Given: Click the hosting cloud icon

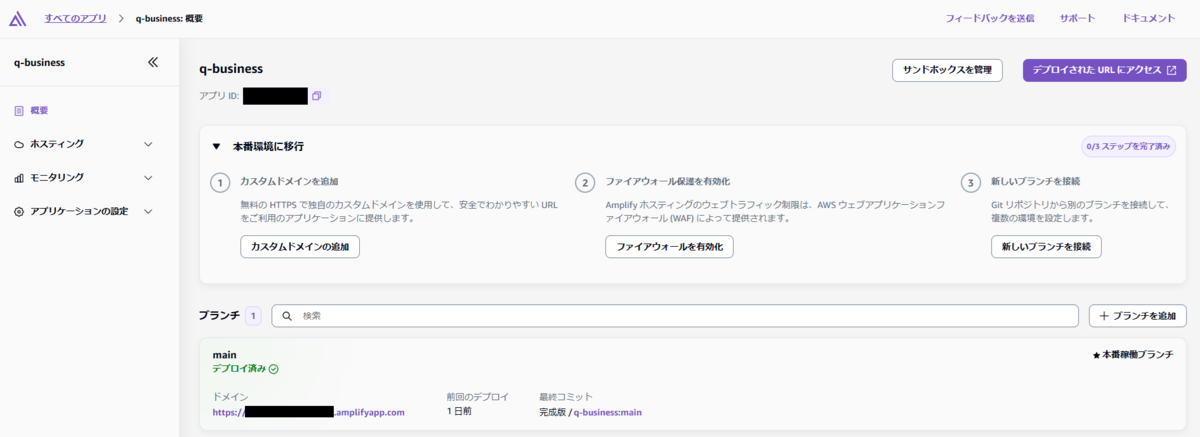Looking at the screenshot, I should pos(19,144).
